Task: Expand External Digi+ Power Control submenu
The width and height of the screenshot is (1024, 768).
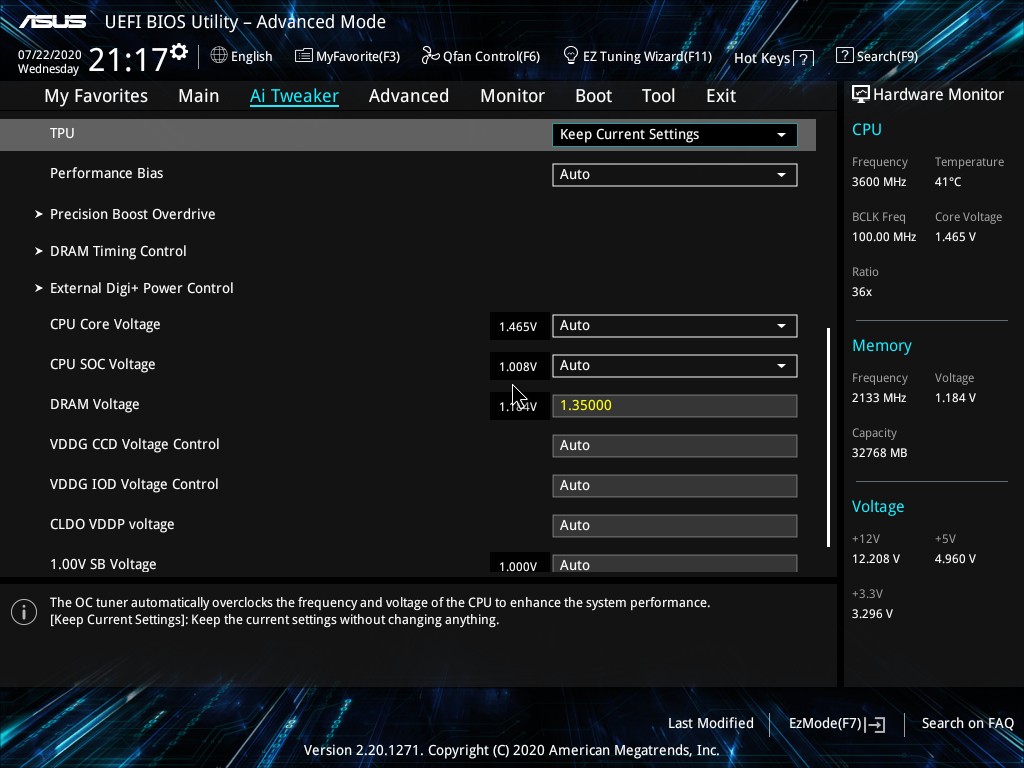Action: [x=141, y=288]
